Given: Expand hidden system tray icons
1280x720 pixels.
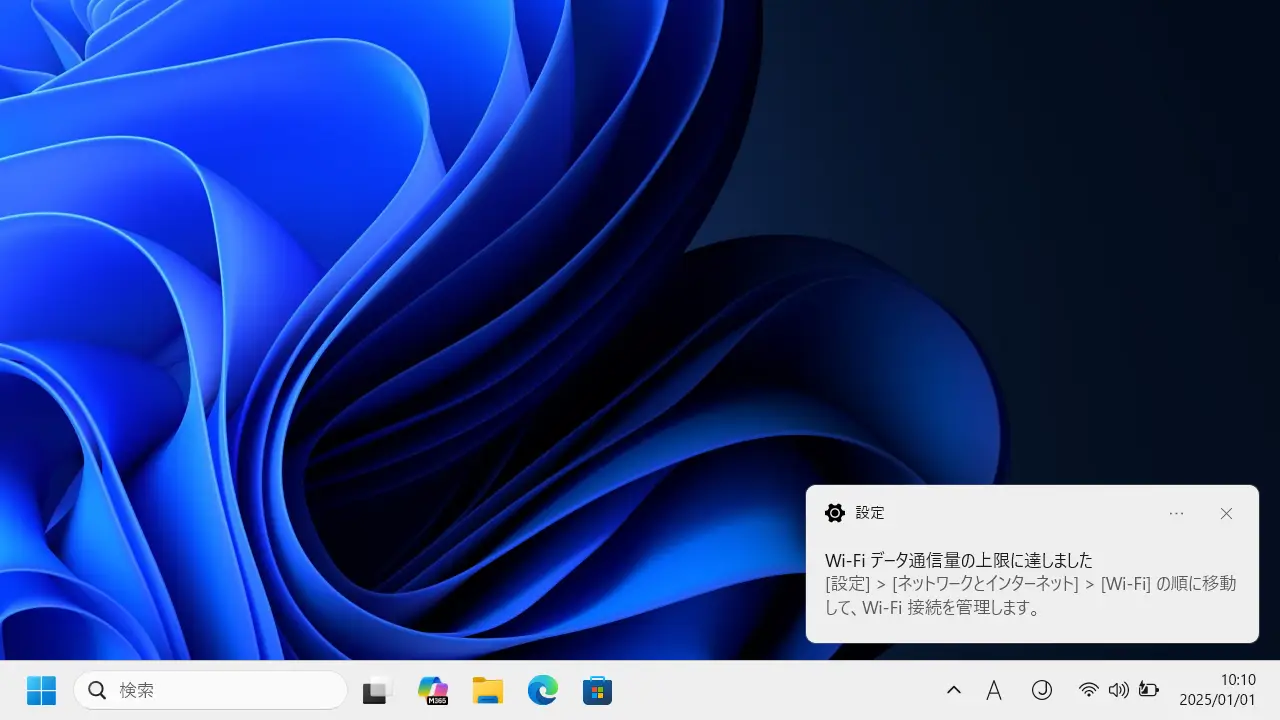Looking at the screenshot, I should point(953,689).
